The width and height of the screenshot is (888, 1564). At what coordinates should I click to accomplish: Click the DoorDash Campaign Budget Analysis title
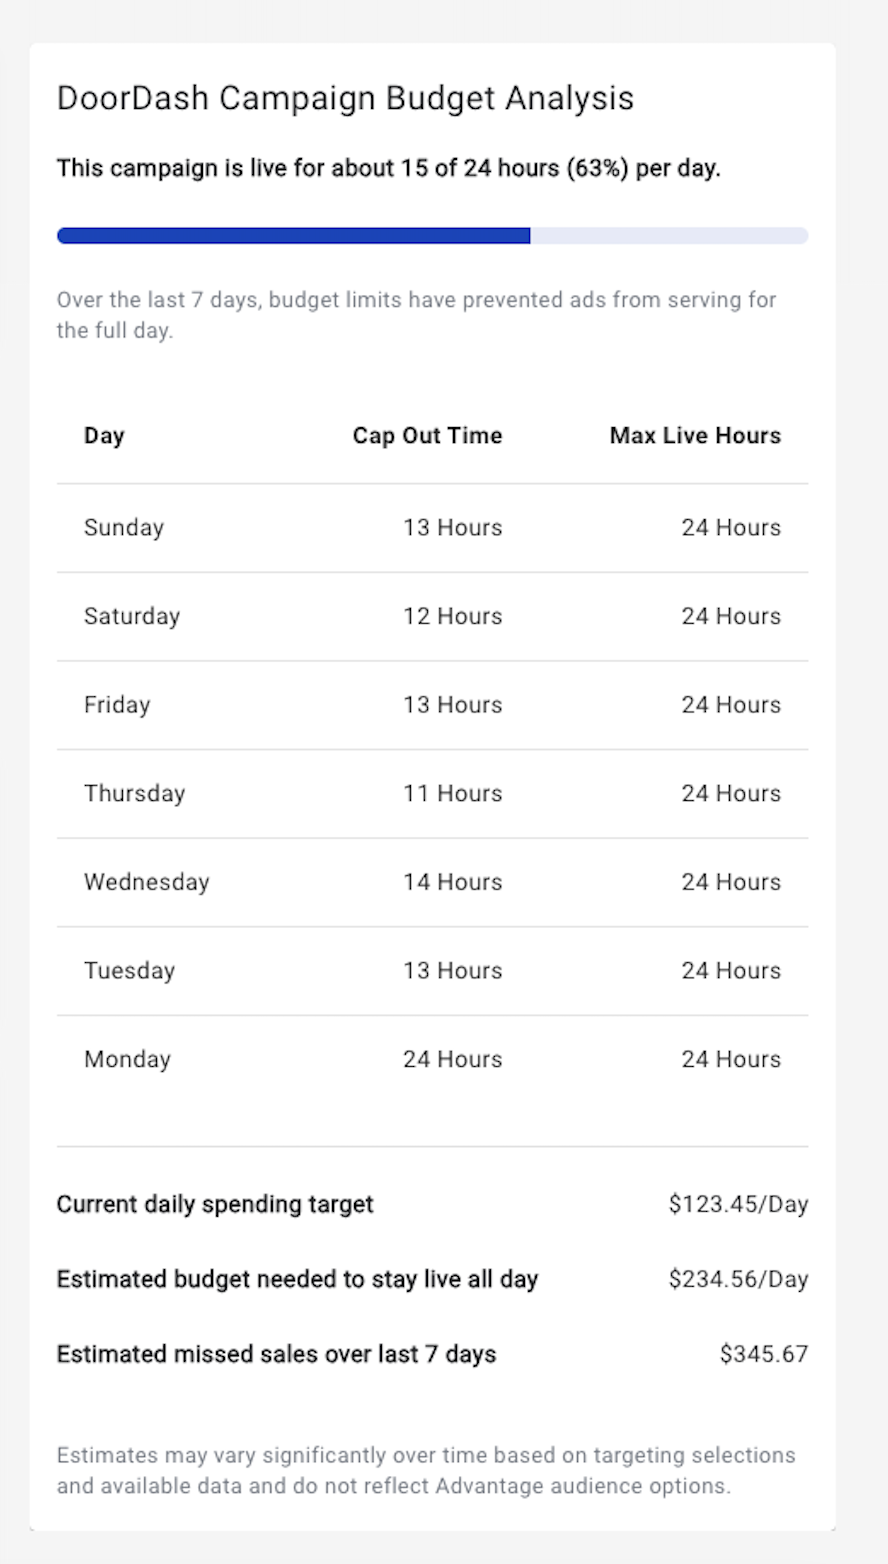click(345, 98)
